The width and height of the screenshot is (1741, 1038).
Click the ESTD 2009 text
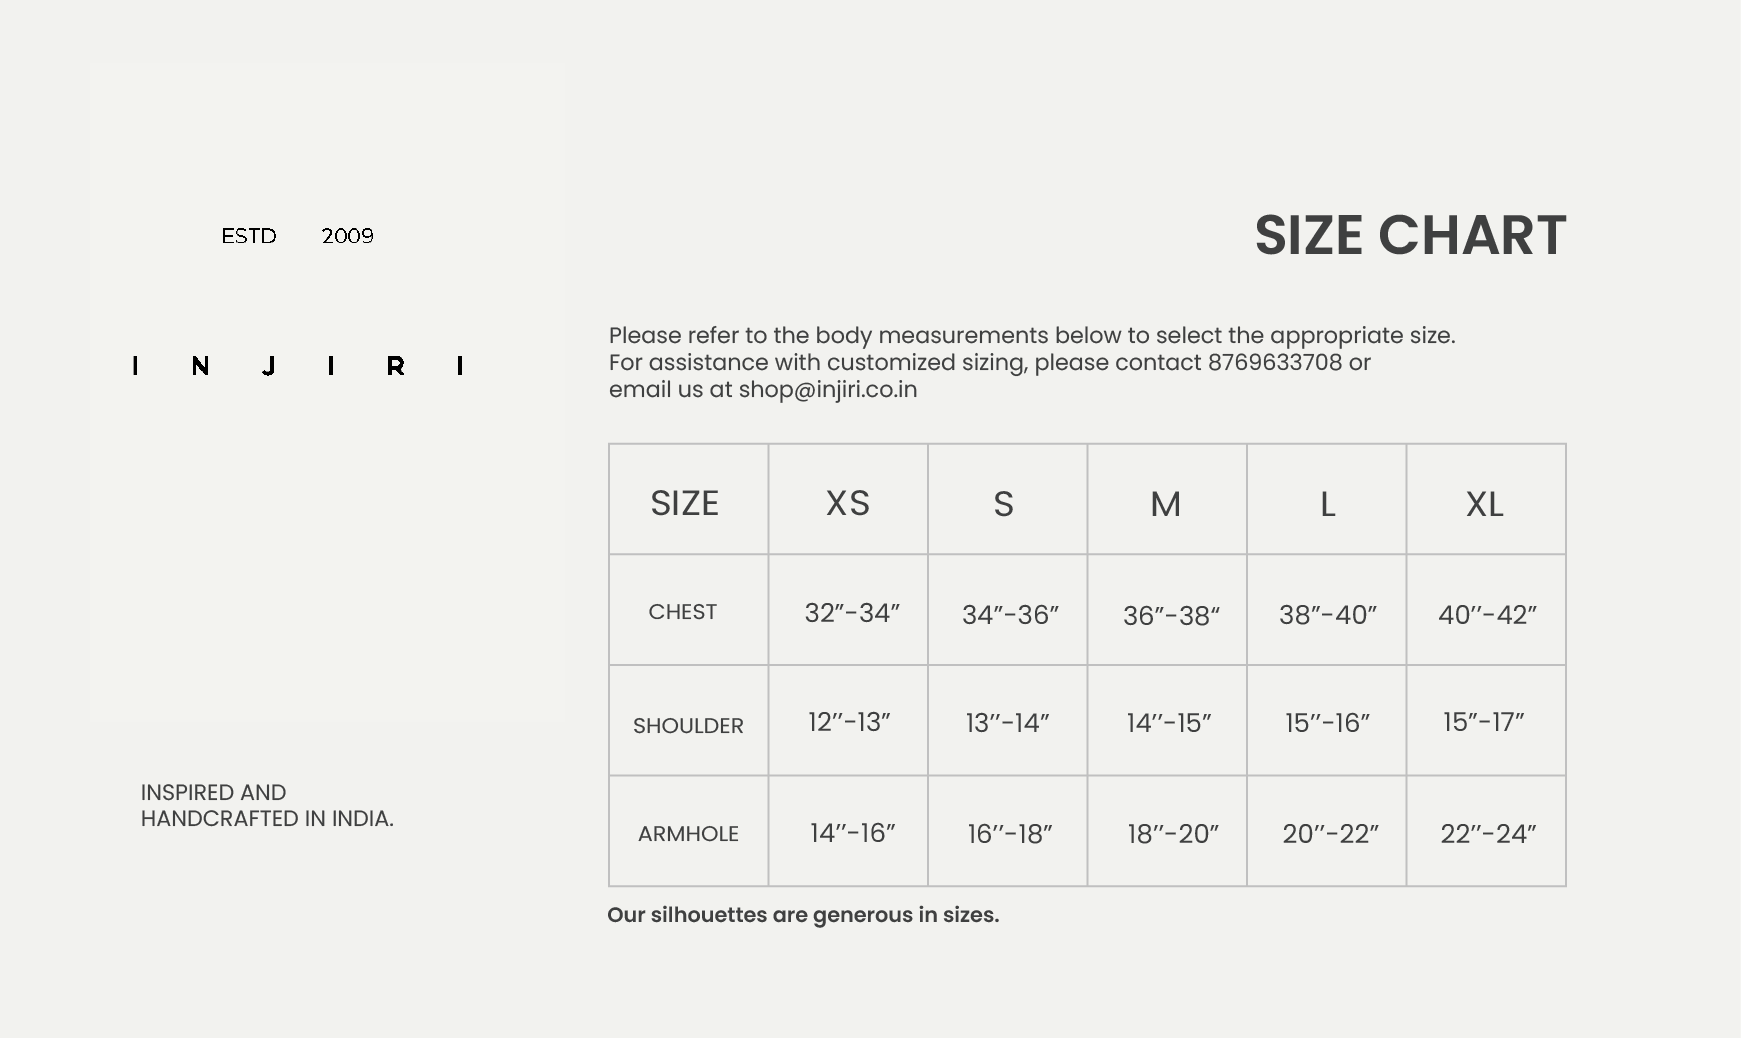tap(297, 236)
